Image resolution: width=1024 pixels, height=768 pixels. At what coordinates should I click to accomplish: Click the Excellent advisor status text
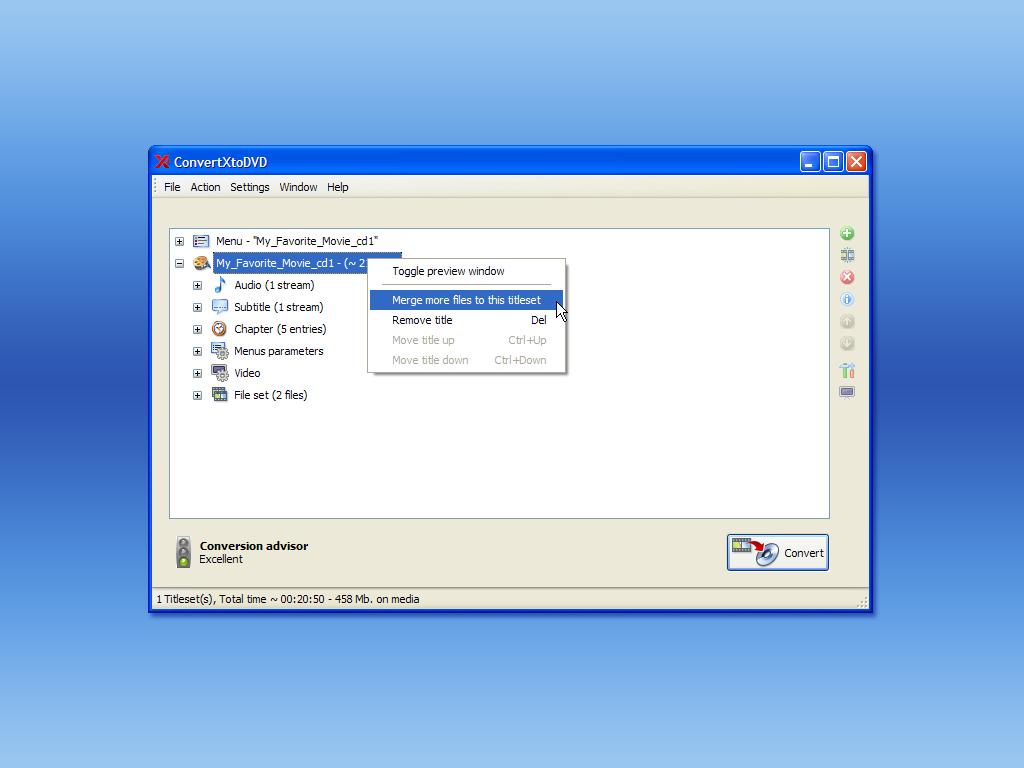point(221,559)
